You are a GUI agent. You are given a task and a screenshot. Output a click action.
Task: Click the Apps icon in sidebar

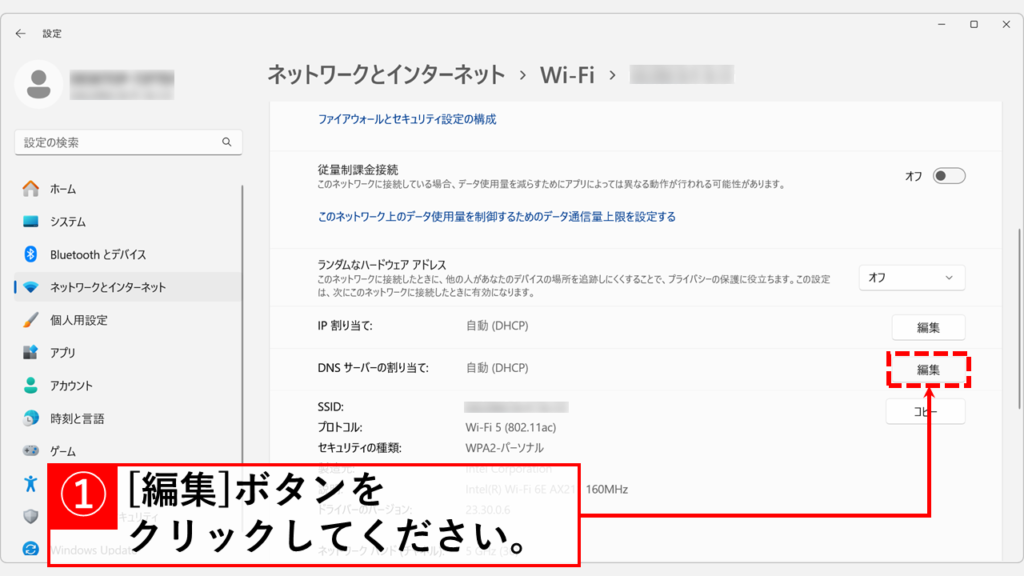click(x=30, y=353)
